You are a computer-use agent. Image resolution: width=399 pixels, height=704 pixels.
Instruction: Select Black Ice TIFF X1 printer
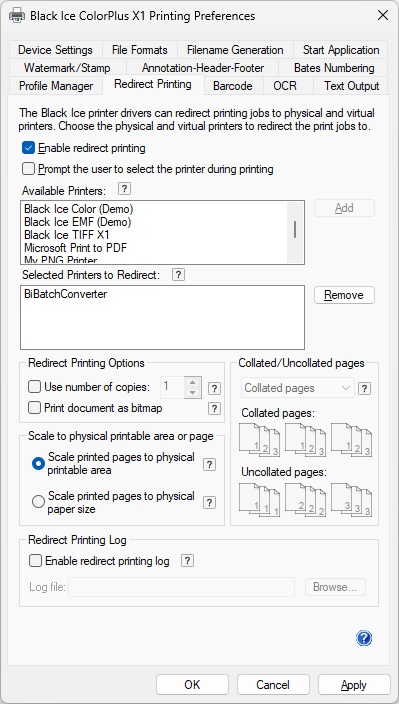pyautogui.click(x=67, y=235)
